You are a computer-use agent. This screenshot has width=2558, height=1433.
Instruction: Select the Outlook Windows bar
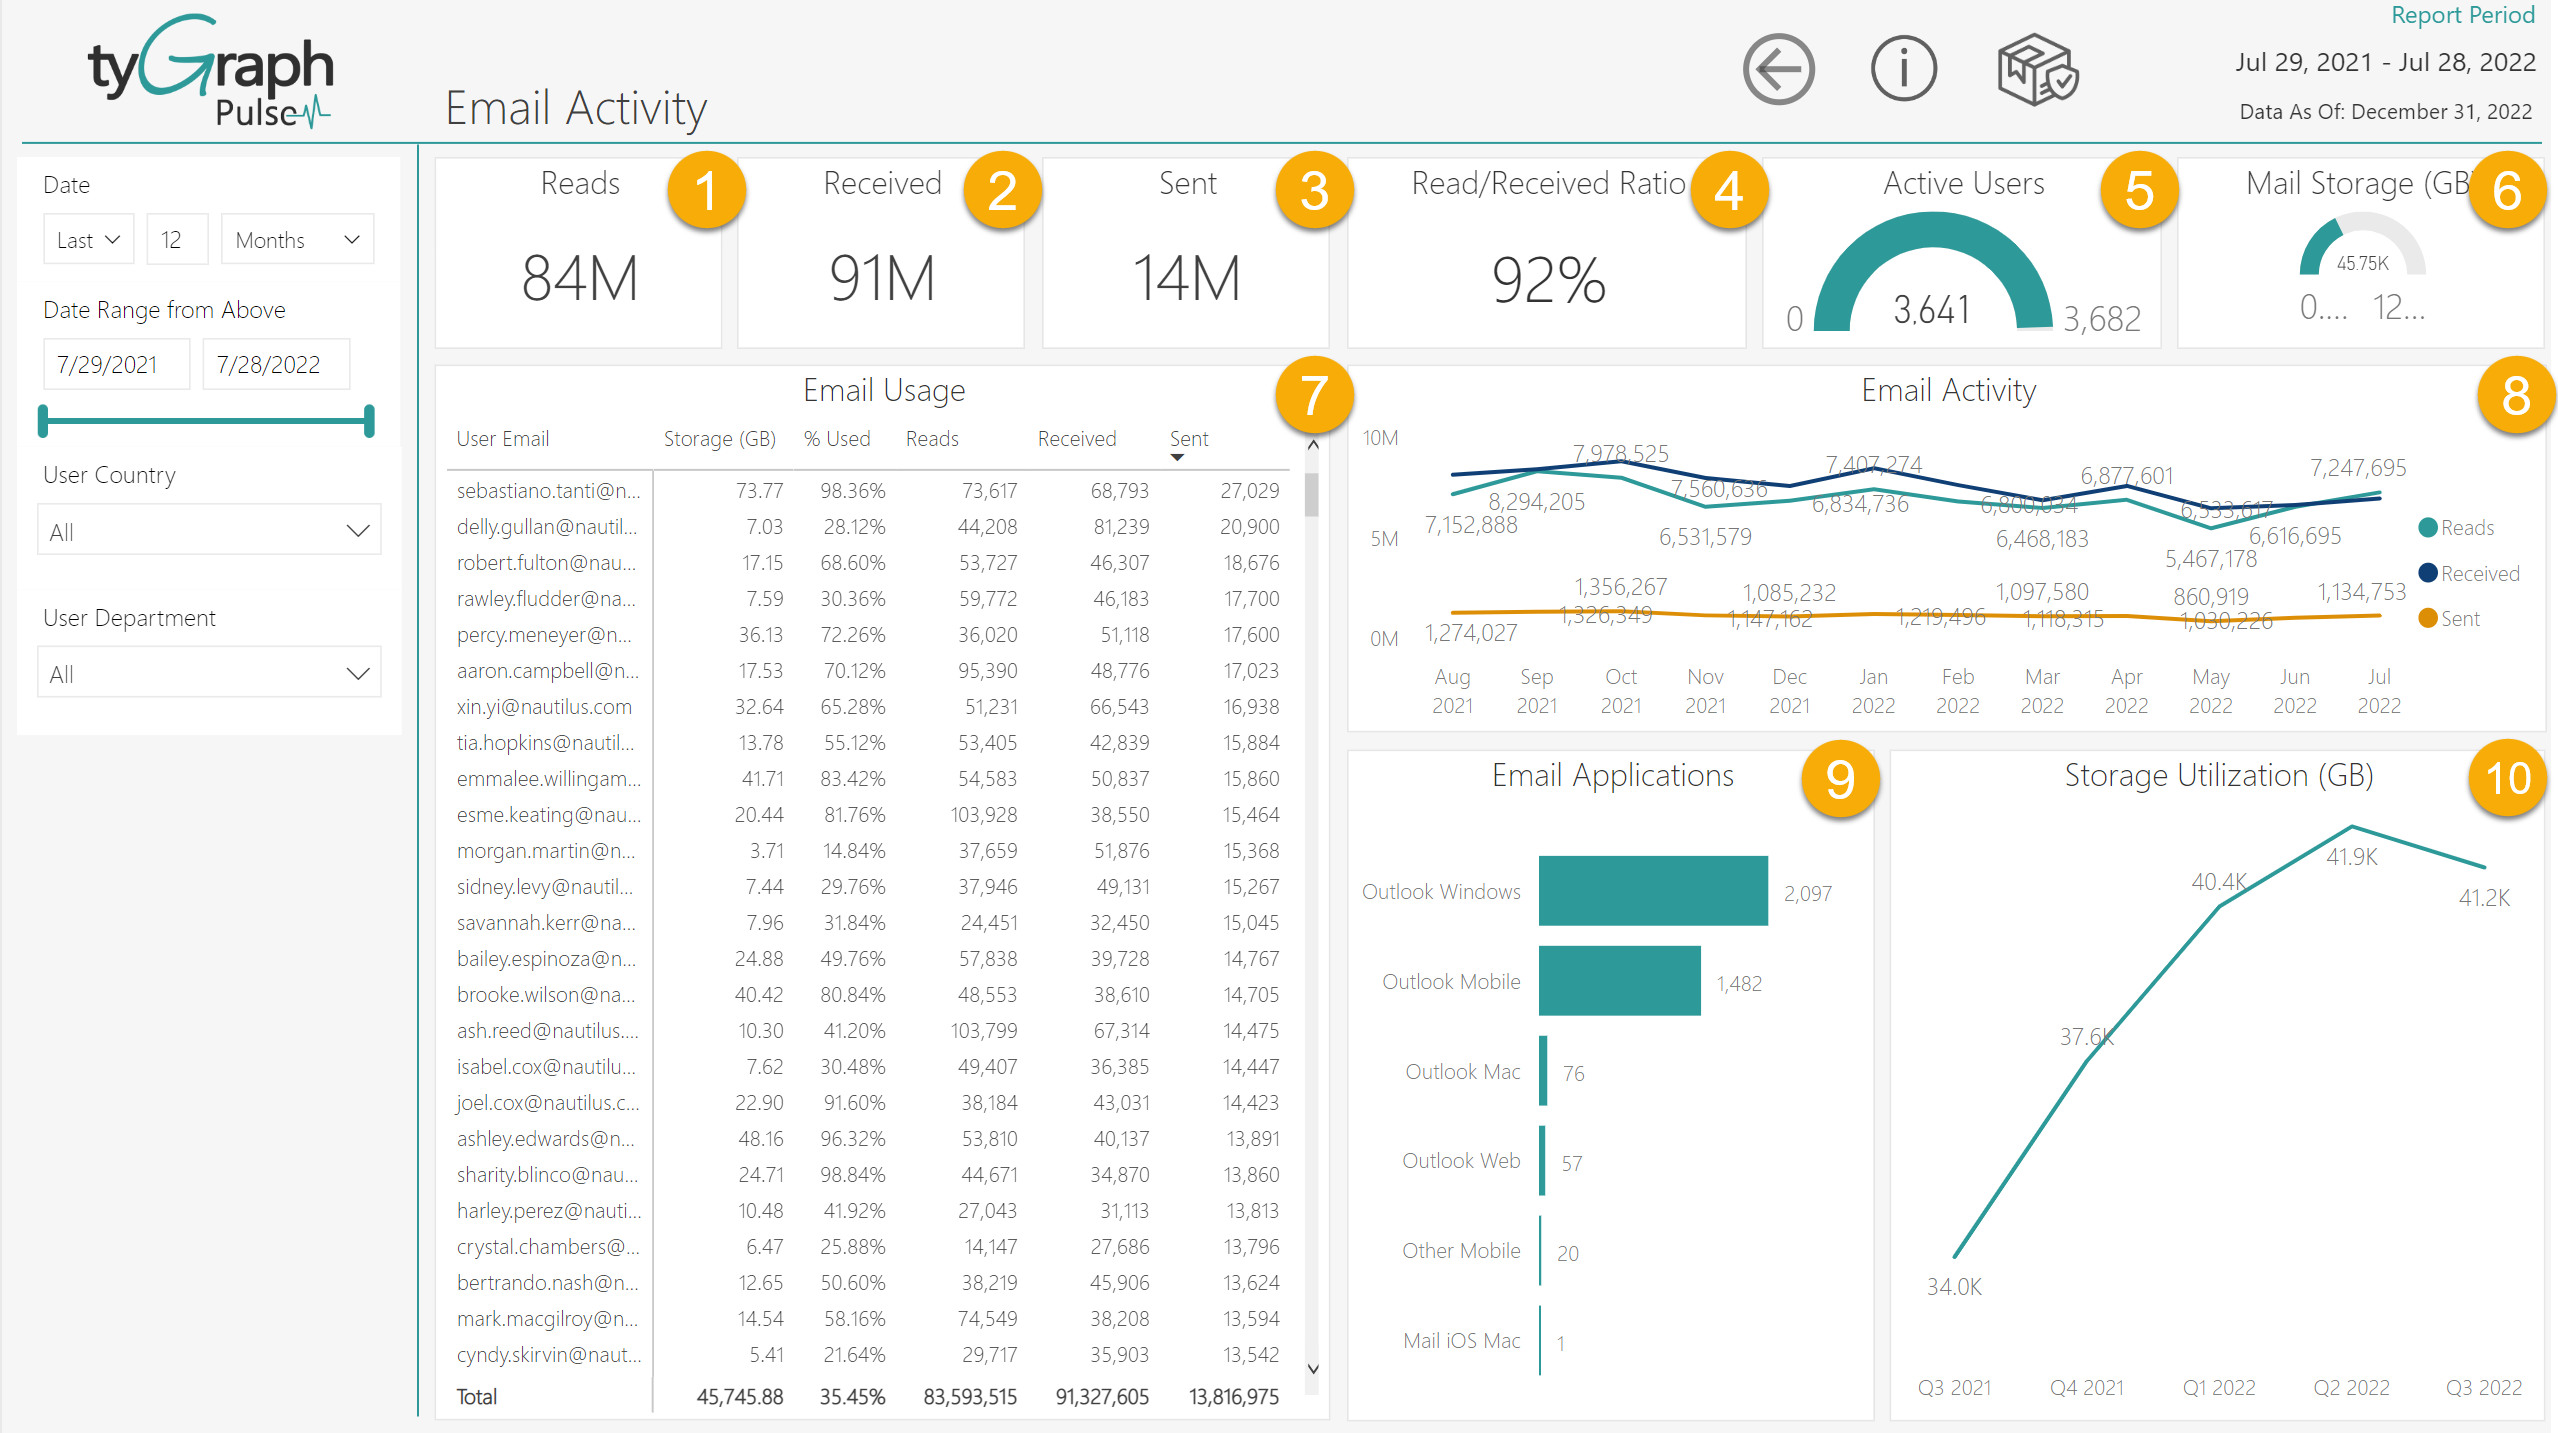(x=1652, y=891)
